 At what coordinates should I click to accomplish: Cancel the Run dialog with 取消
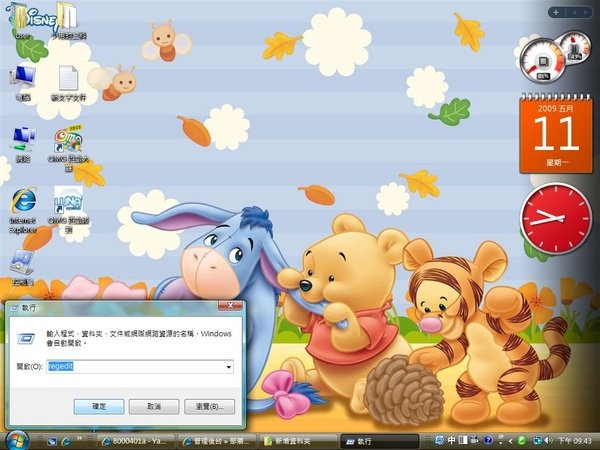point(154,406)
